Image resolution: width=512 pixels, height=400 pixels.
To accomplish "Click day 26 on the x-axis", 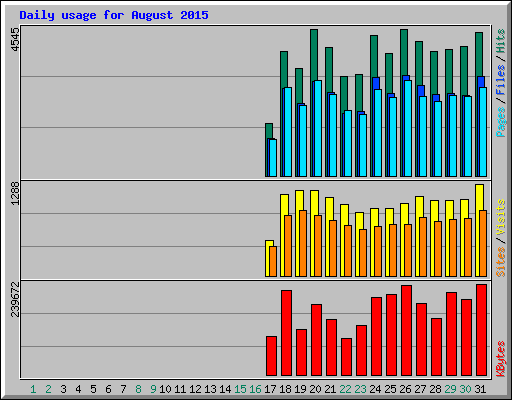I will tap(405, 389).
